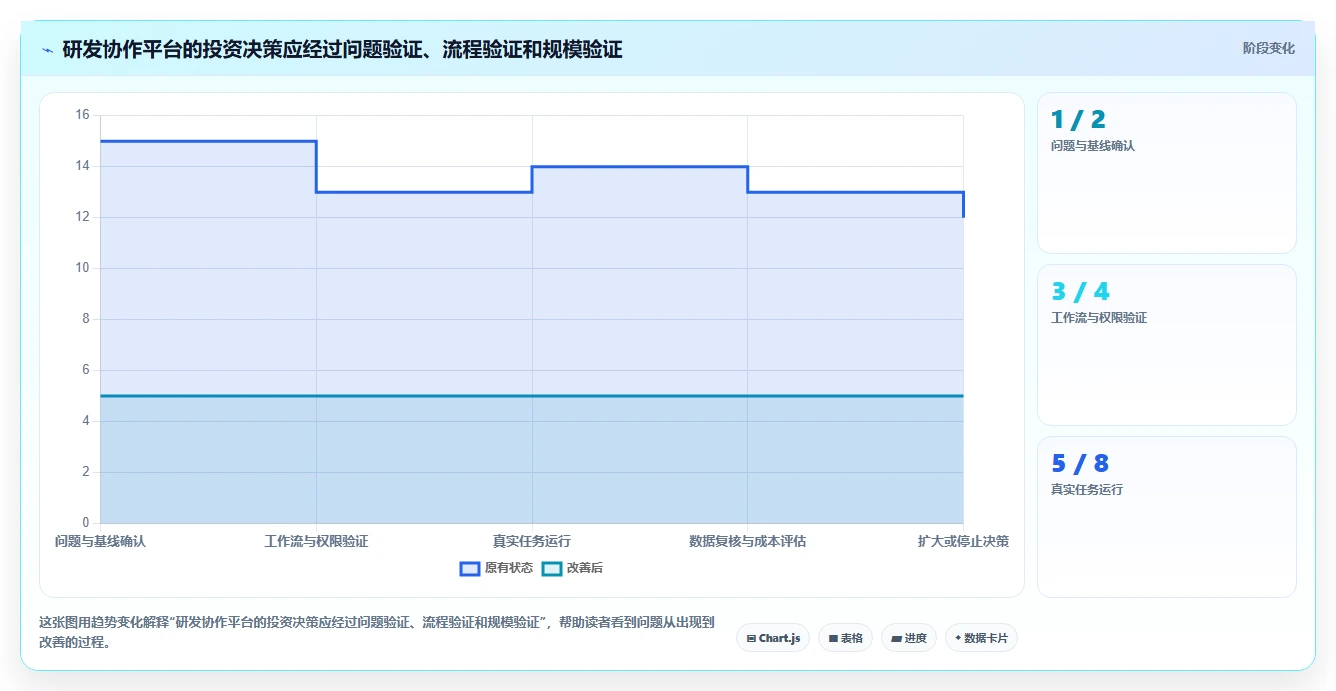Click x-axis label 数据复核与成本评估

click(x=748, y=541)
